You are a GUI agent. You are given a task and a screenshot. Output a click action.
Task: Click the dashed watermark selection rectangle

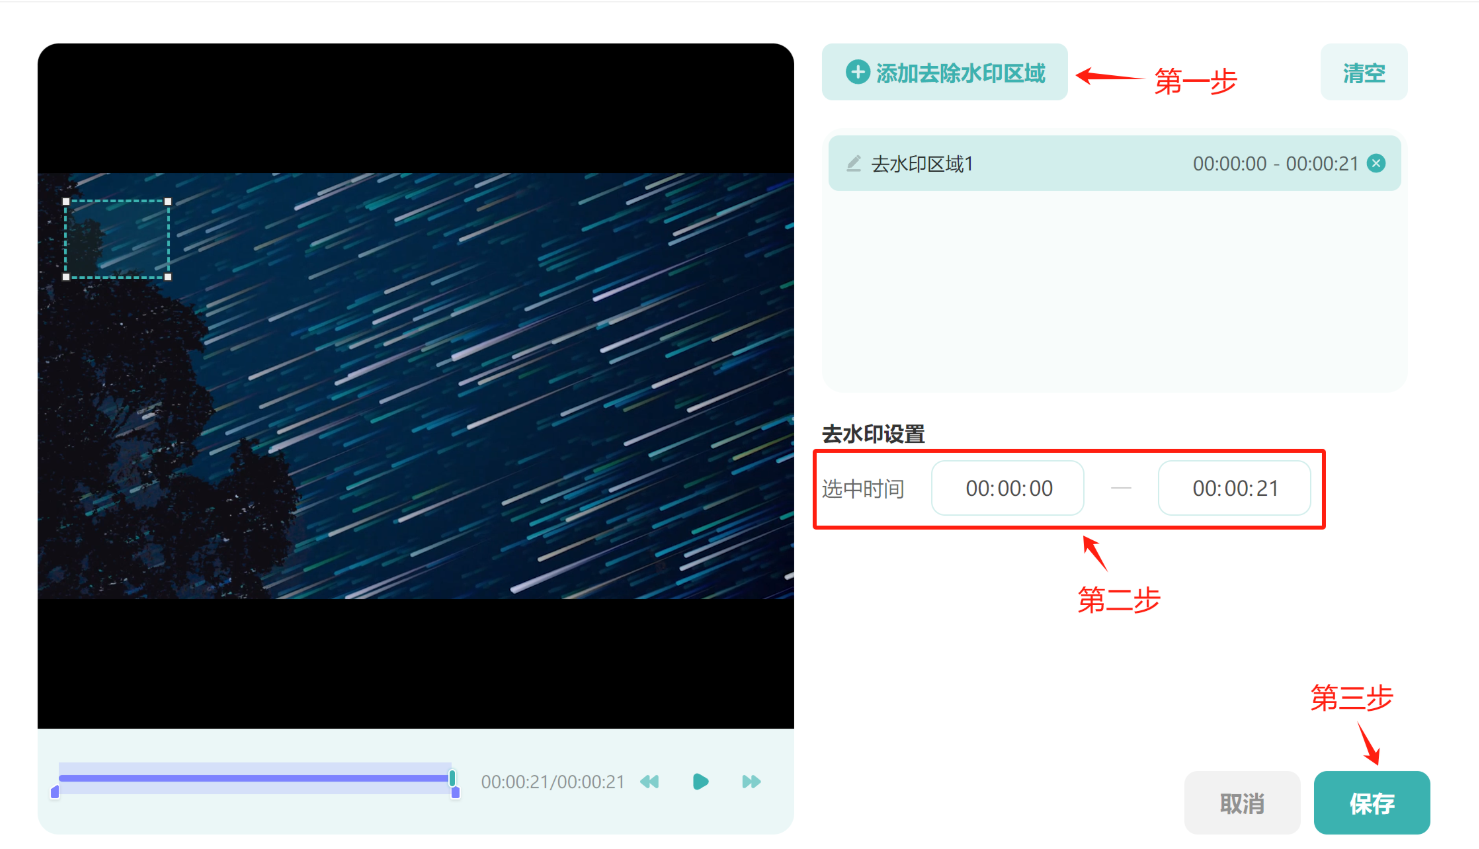(116, 238)
